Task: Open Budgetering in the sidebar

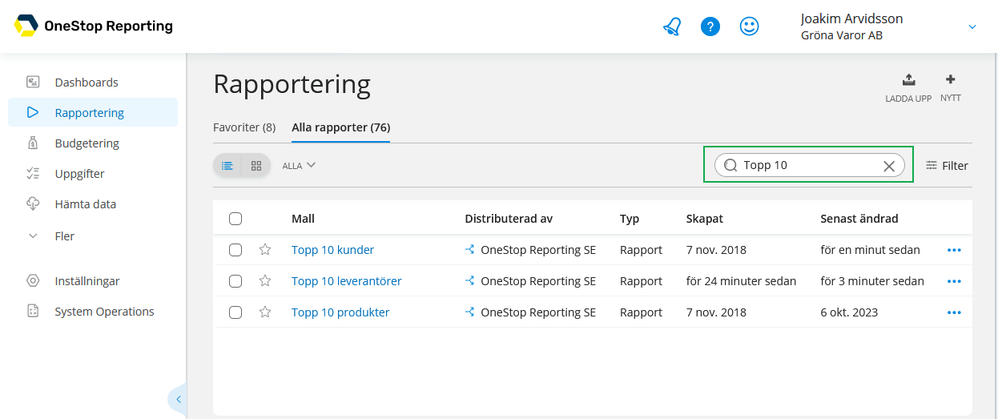Action: pos(87,143)
